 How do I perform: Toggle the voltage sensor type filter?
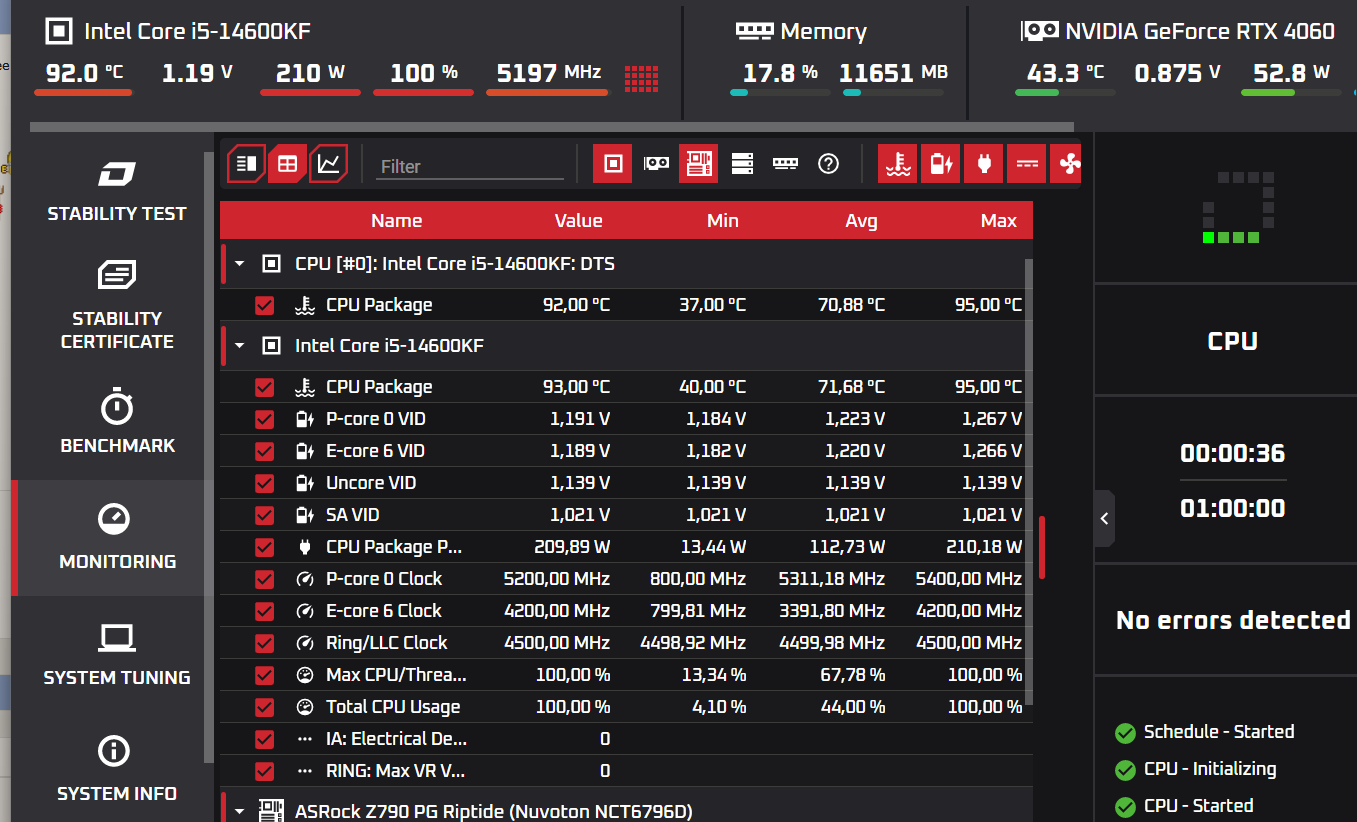941,164
